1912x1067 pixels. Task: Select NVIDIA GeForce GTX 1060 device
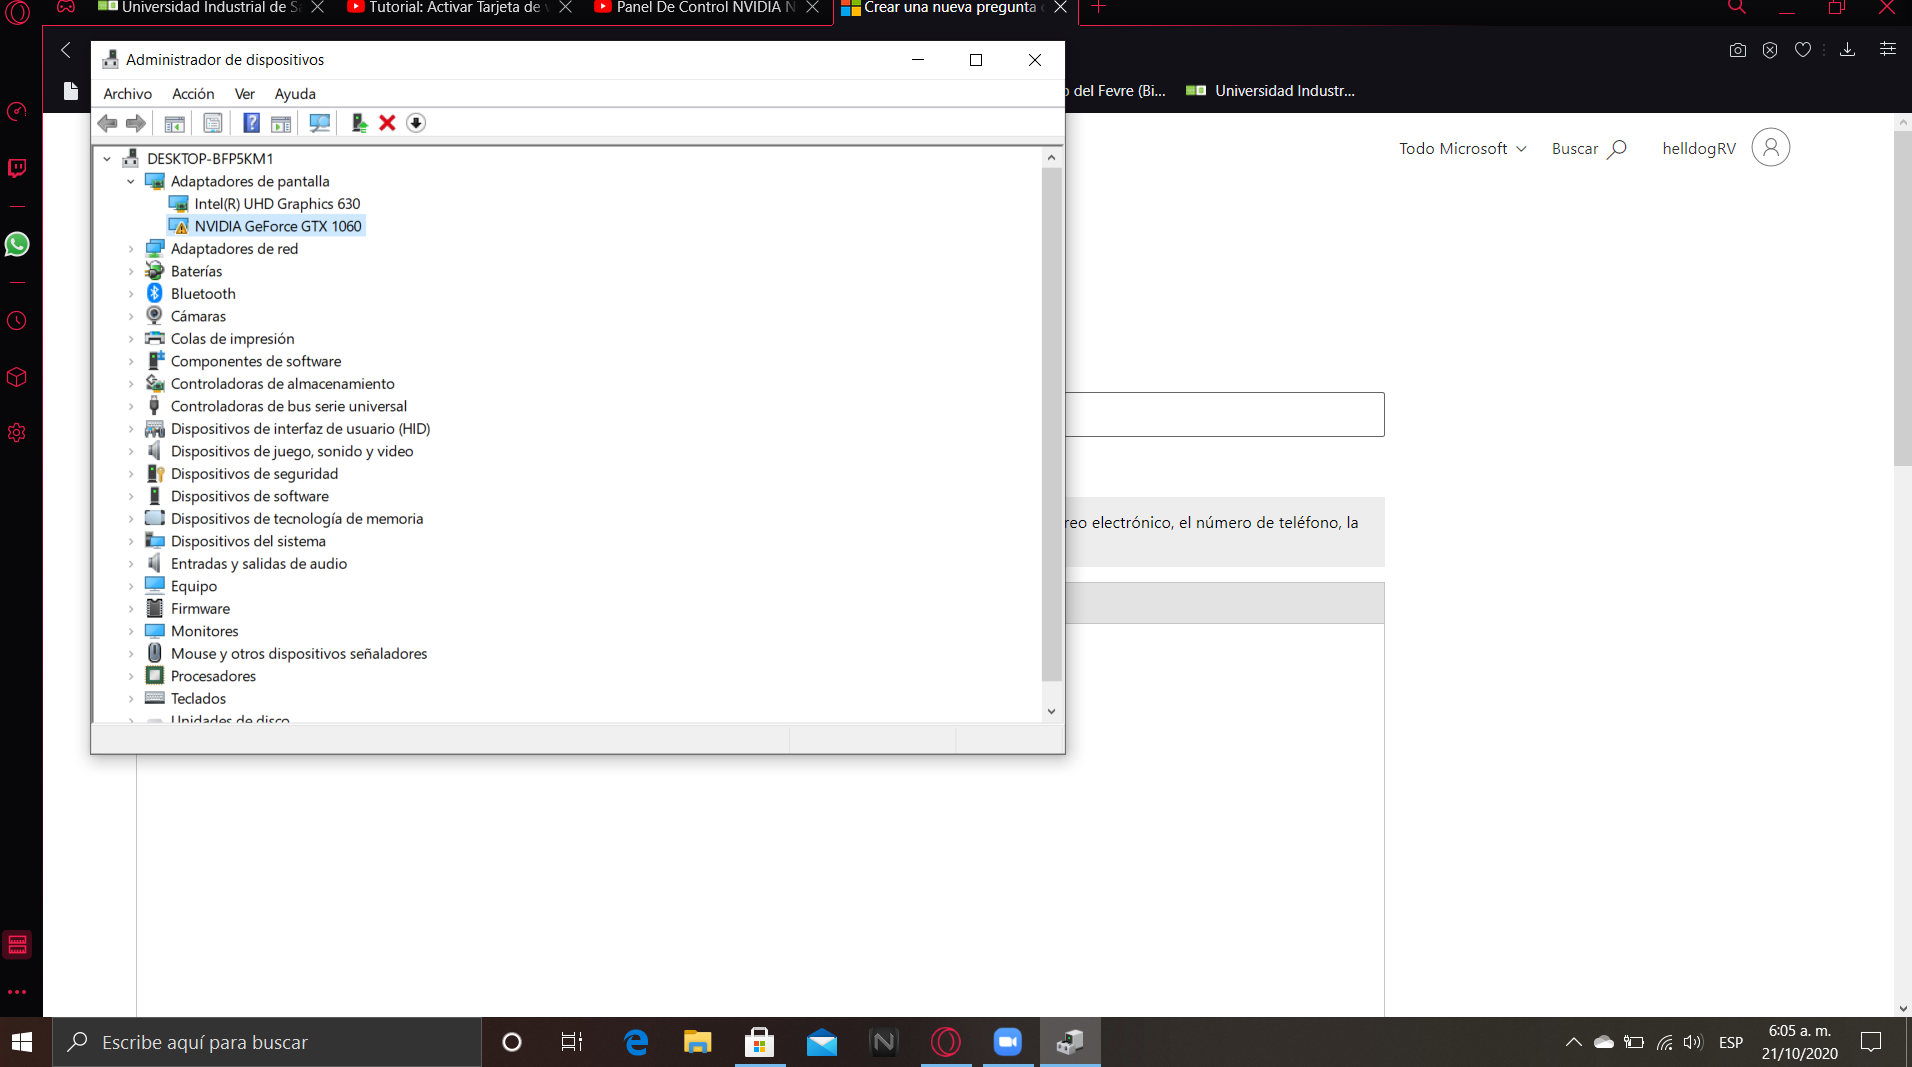pos(278,226)
